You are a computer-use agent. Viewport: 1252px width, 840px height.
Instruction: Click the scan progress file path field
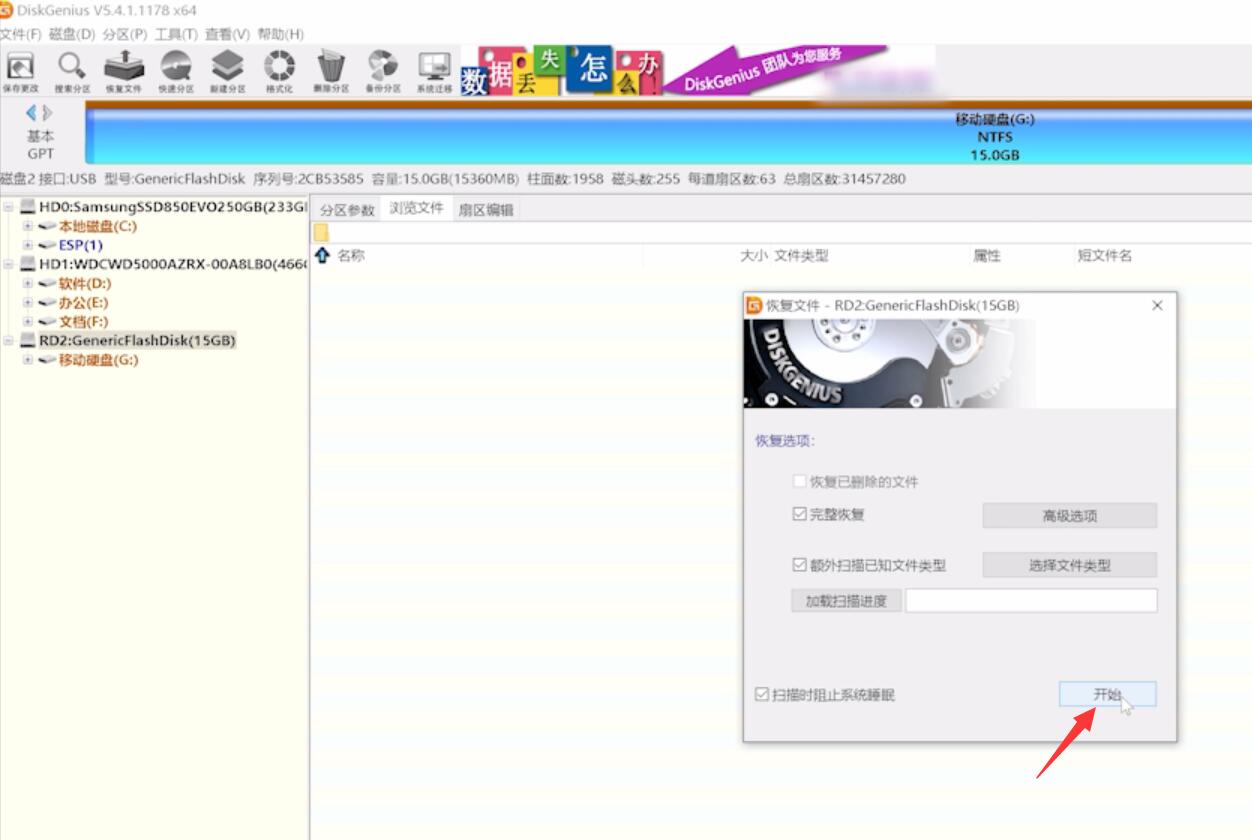coord(1031,601)
